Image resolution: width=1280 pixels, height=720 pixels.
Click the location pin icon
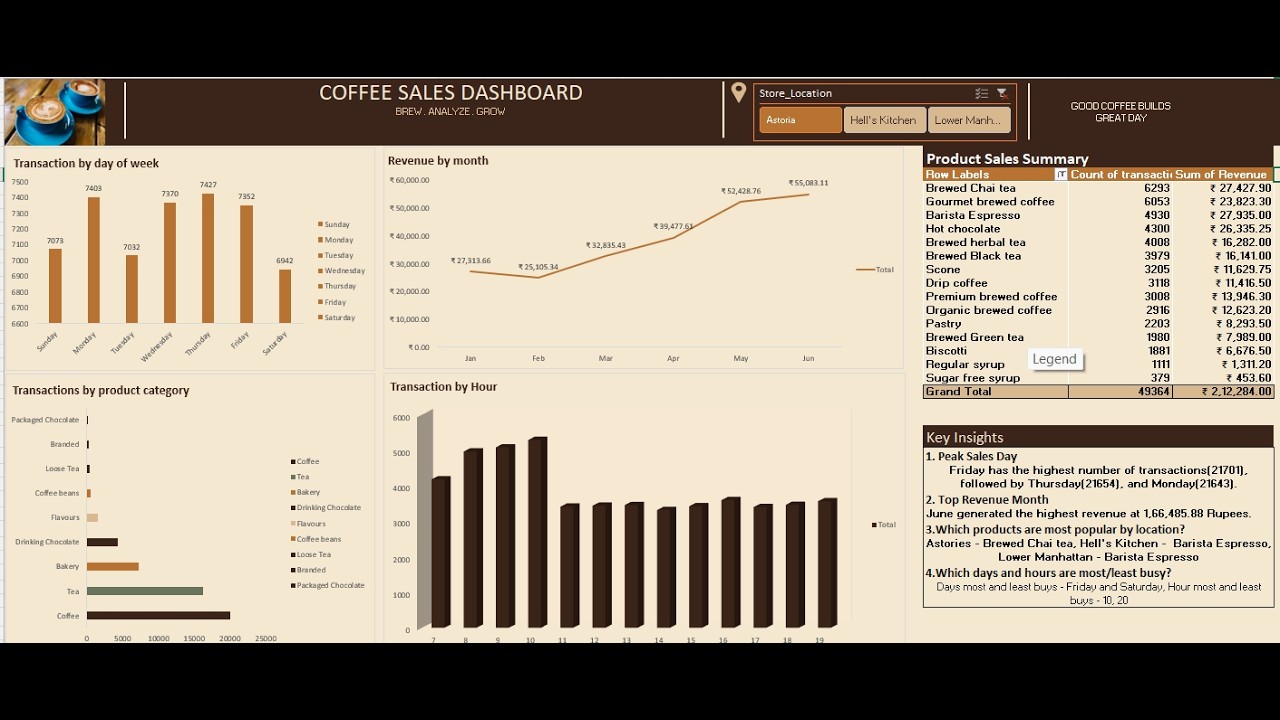738,93
